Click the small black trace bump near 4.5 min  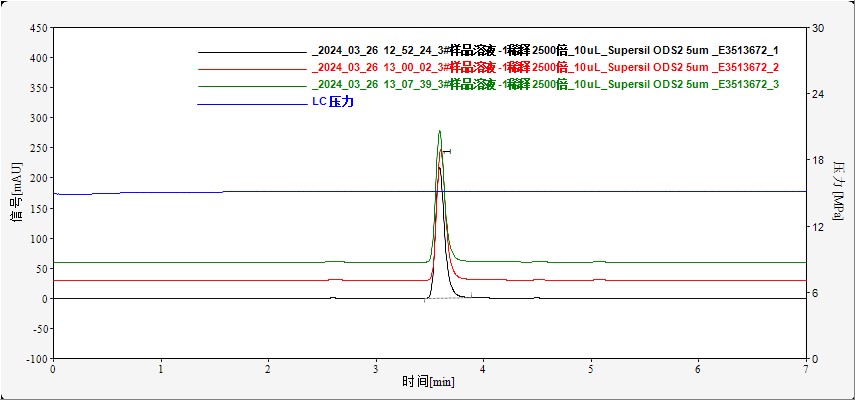[x=537, y=297]
